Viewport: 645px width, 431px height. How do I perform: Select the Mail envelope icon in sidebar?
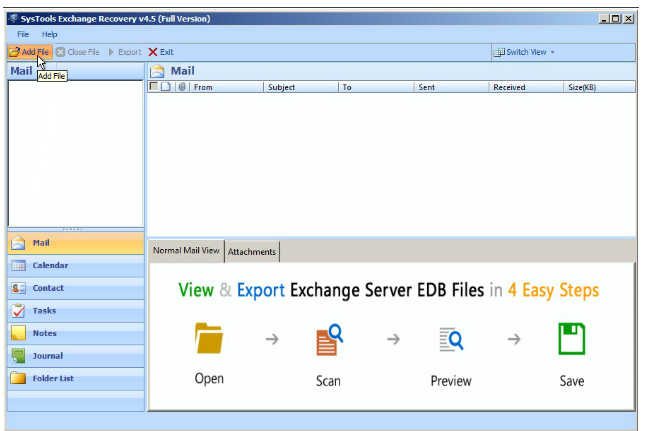point(18,243)
